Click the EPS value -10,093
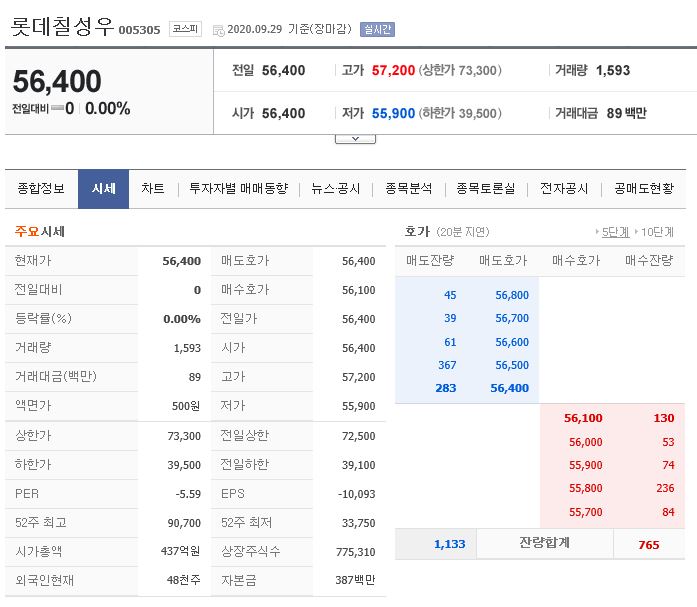697x607 pixels. tap(357, 494)
